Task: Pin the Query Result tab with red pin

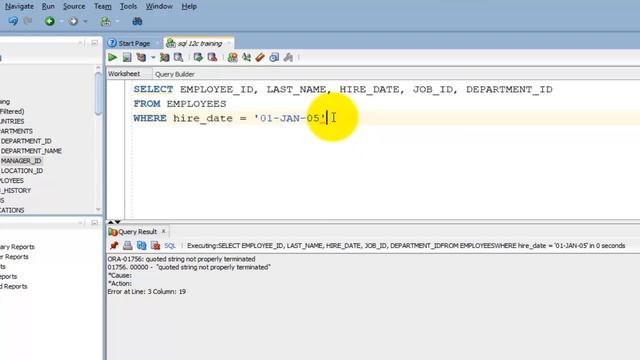Action: point(114,246)
